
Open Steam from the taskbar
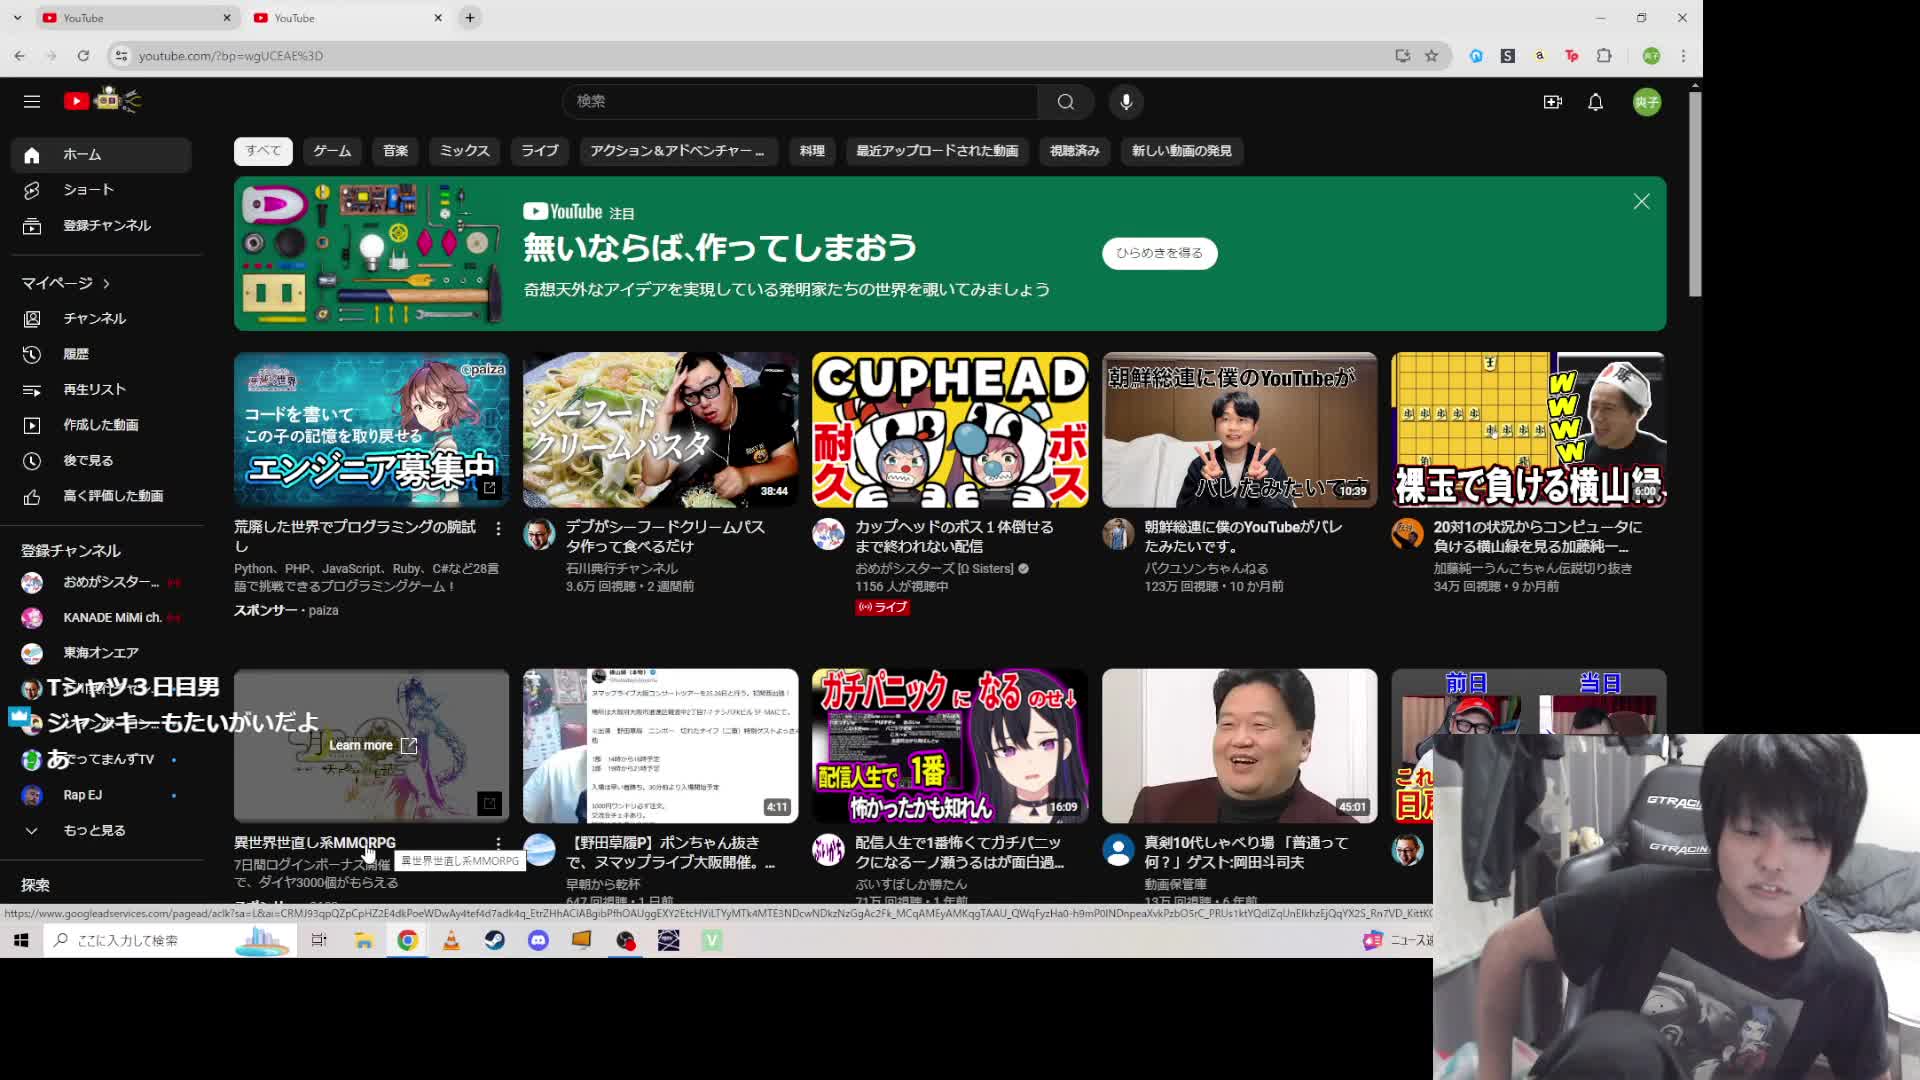495,940
